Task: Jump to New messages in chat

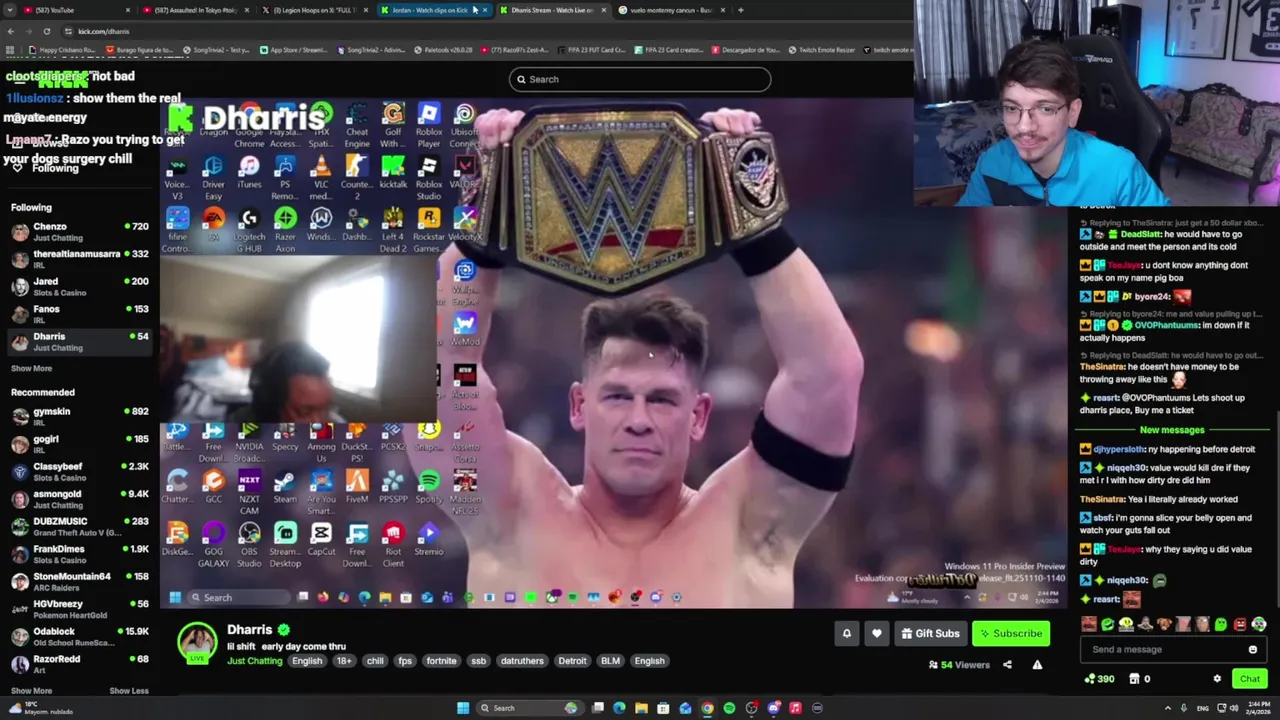Action: click(x=1172, y=430)
